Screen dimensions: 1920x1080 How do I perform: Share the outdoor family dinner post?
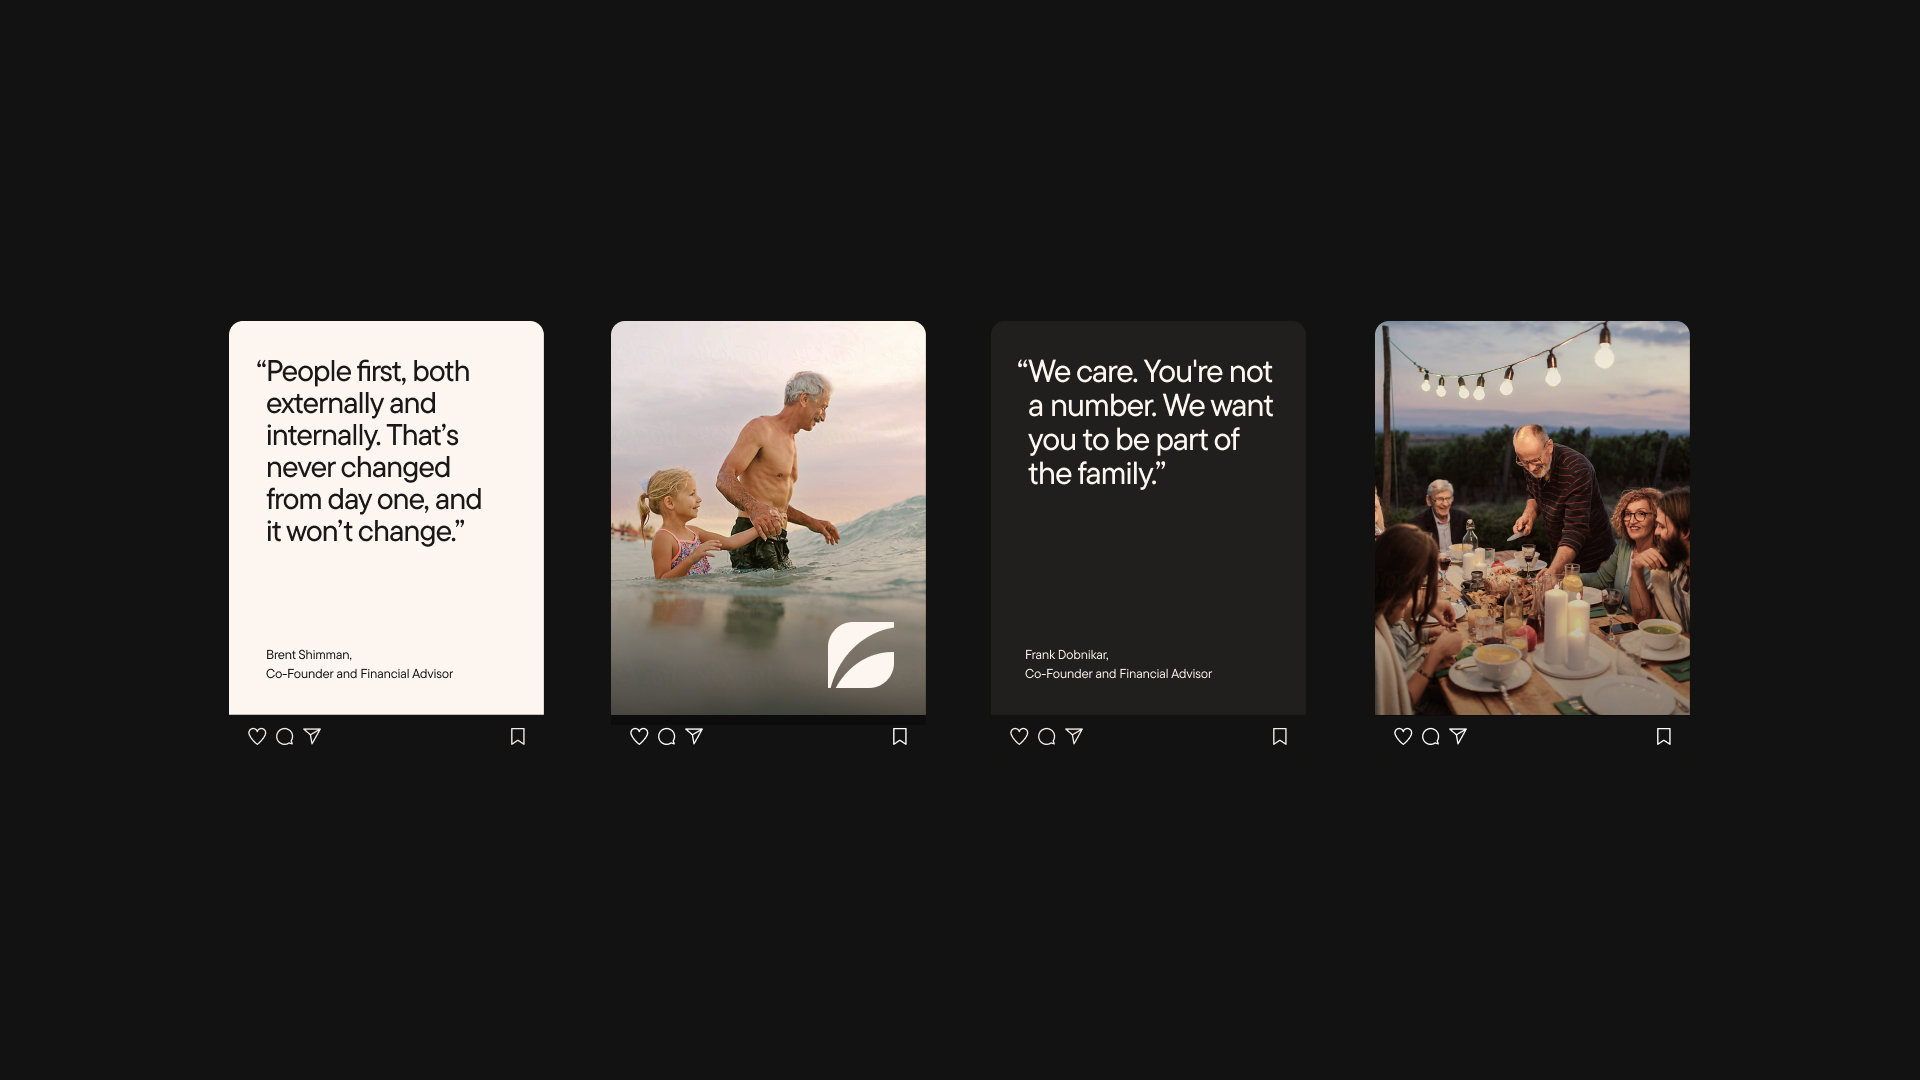pos(1458,736)
